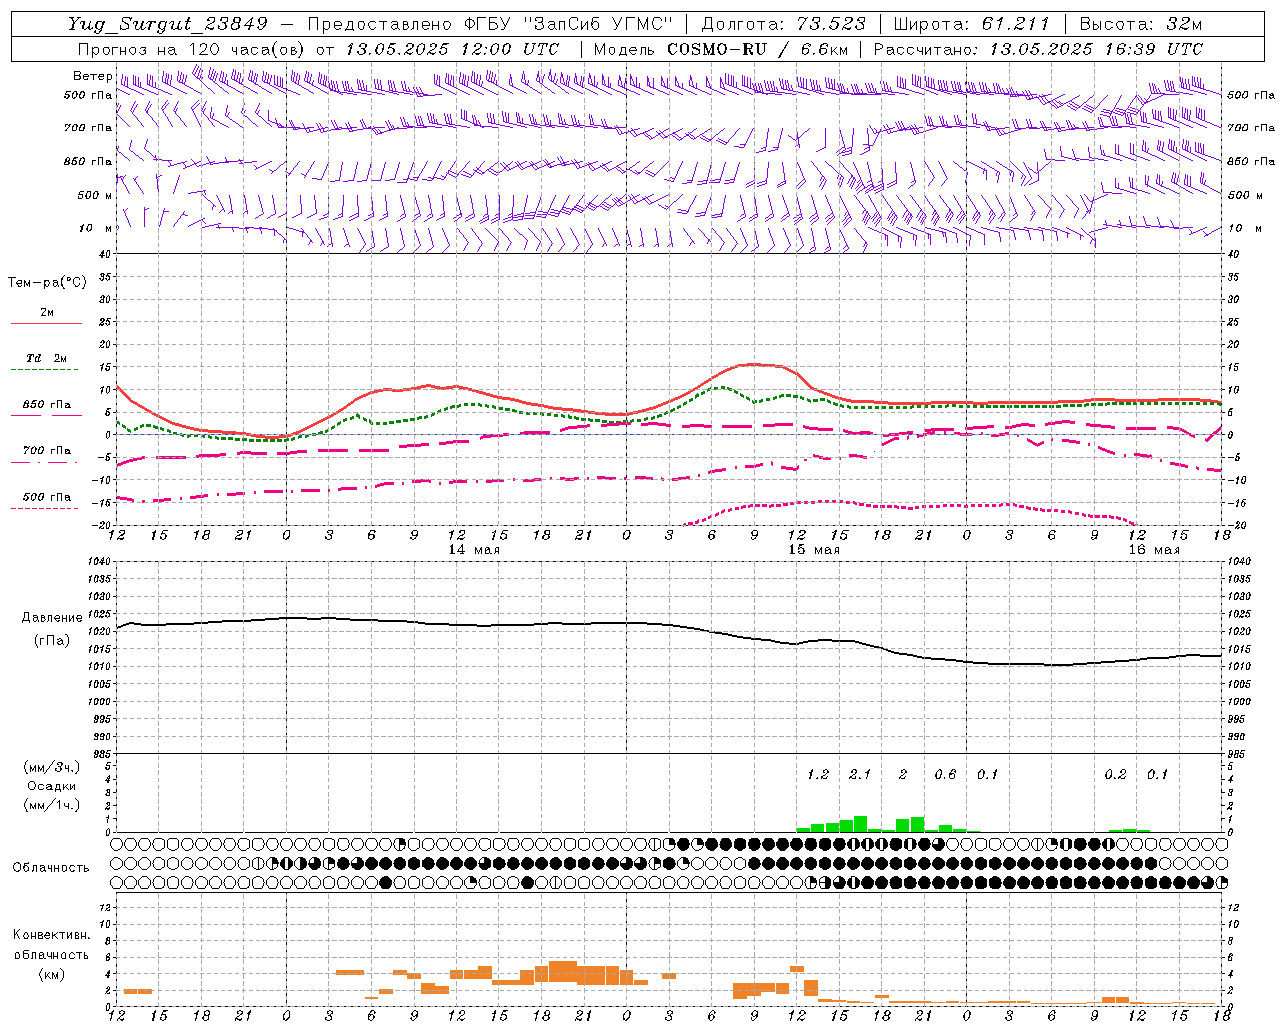Click the 500 гПа temperature legend entry
Viewport: 1280px width, 1024px height.
coord(46,497)
